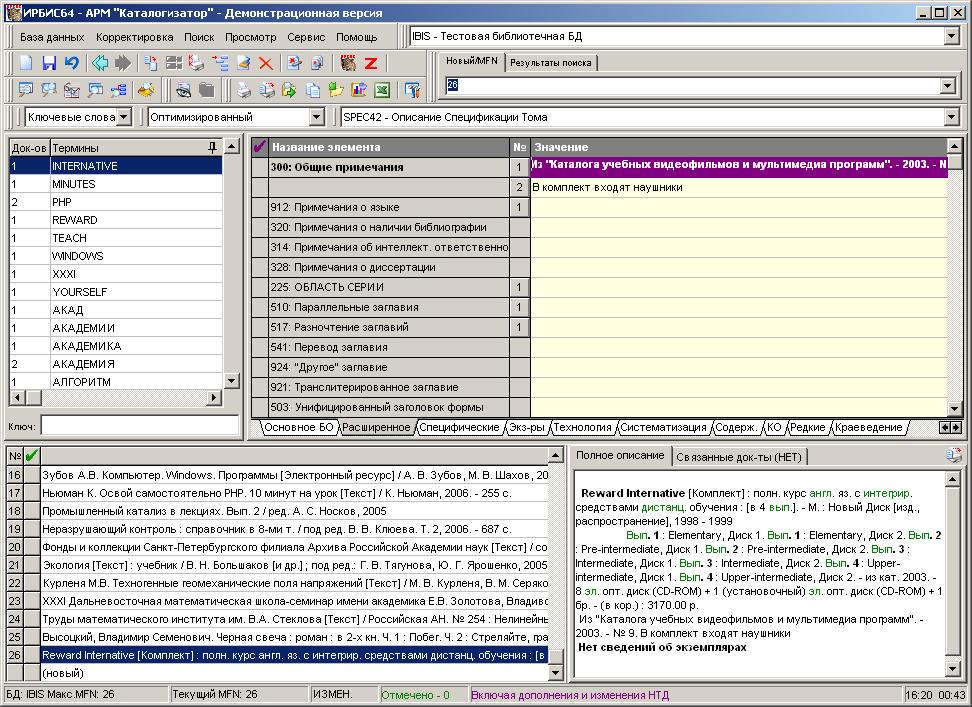Click the Ключ input field
Image resolution: width=972 pixels, height=707 pixels.
click(x=140, y=425)
